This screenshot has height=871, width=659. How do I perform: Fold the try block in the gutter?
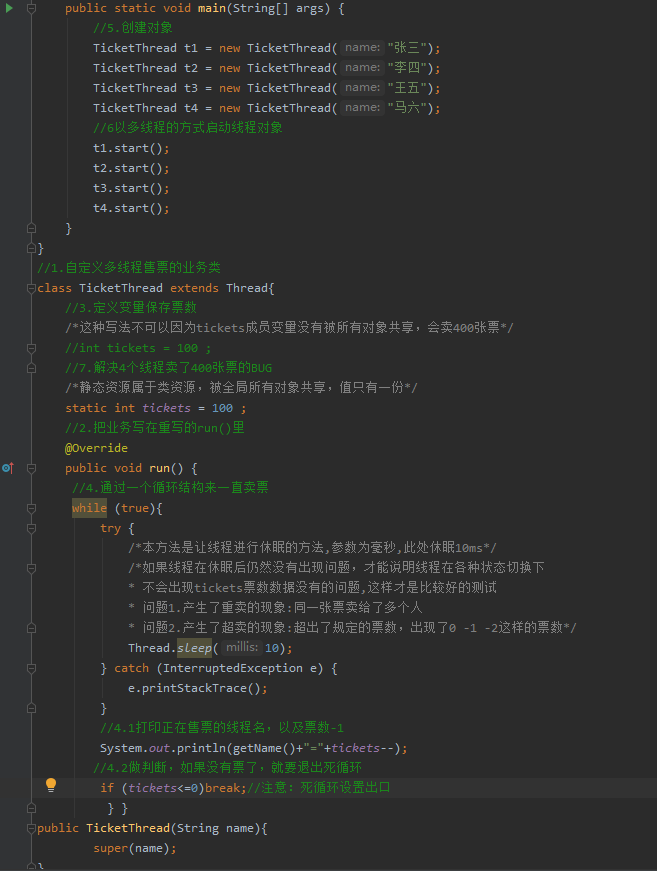point(32,528)
